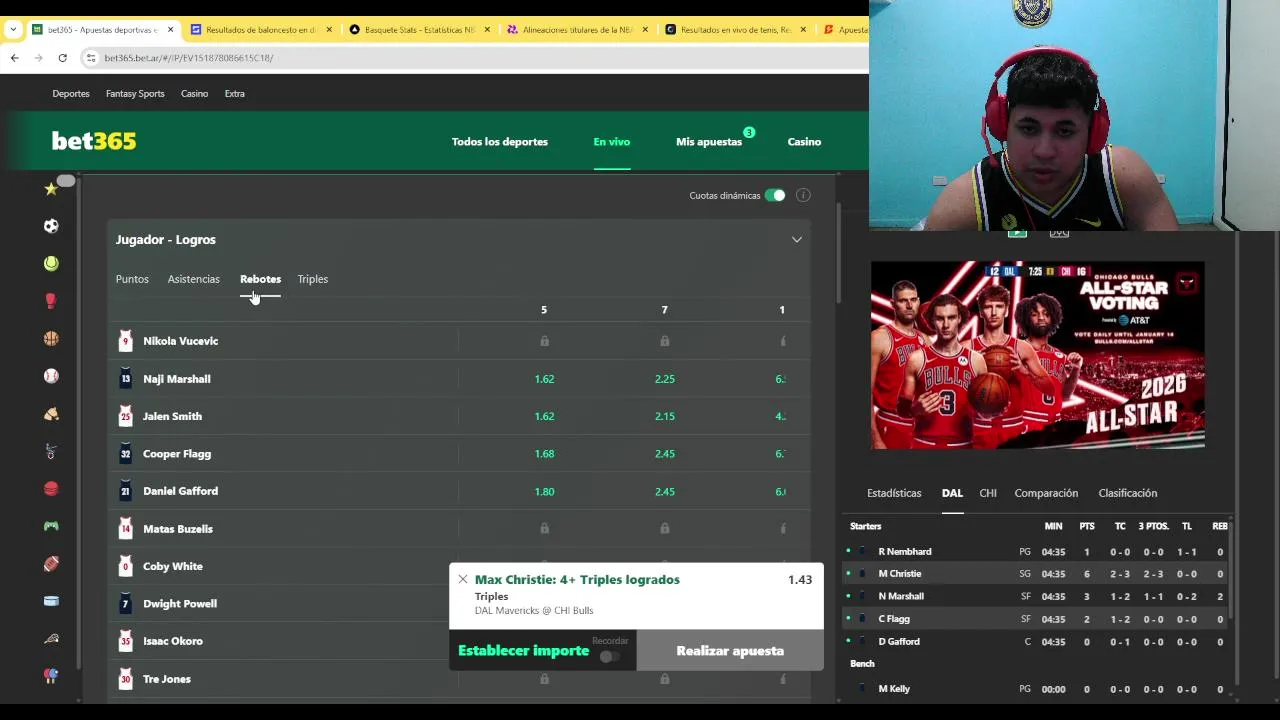The height and width of the screenshot is (720, 1280).
Task: Select the horse racing sport icon
Action: (x=51, y=413)
